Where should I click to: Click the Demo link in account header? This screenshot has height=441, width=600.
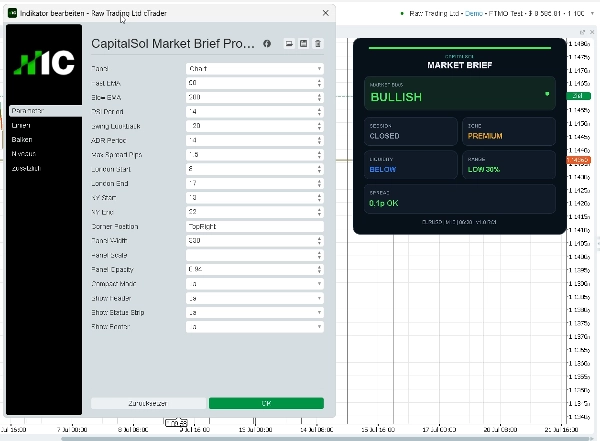pyautogui.click(x=474, y=13)
